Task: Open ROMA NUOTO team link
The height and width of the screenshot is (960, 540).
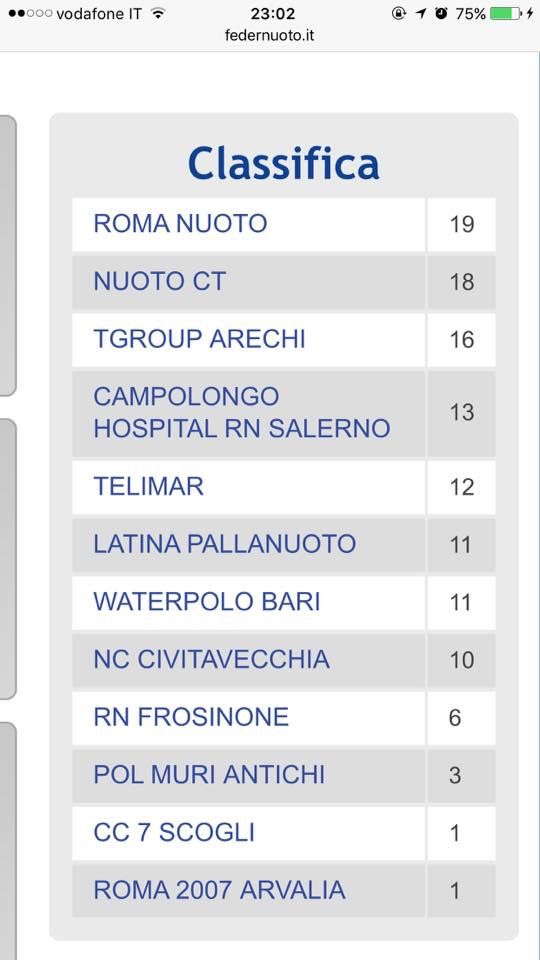Action: click(x=180, y=224)
